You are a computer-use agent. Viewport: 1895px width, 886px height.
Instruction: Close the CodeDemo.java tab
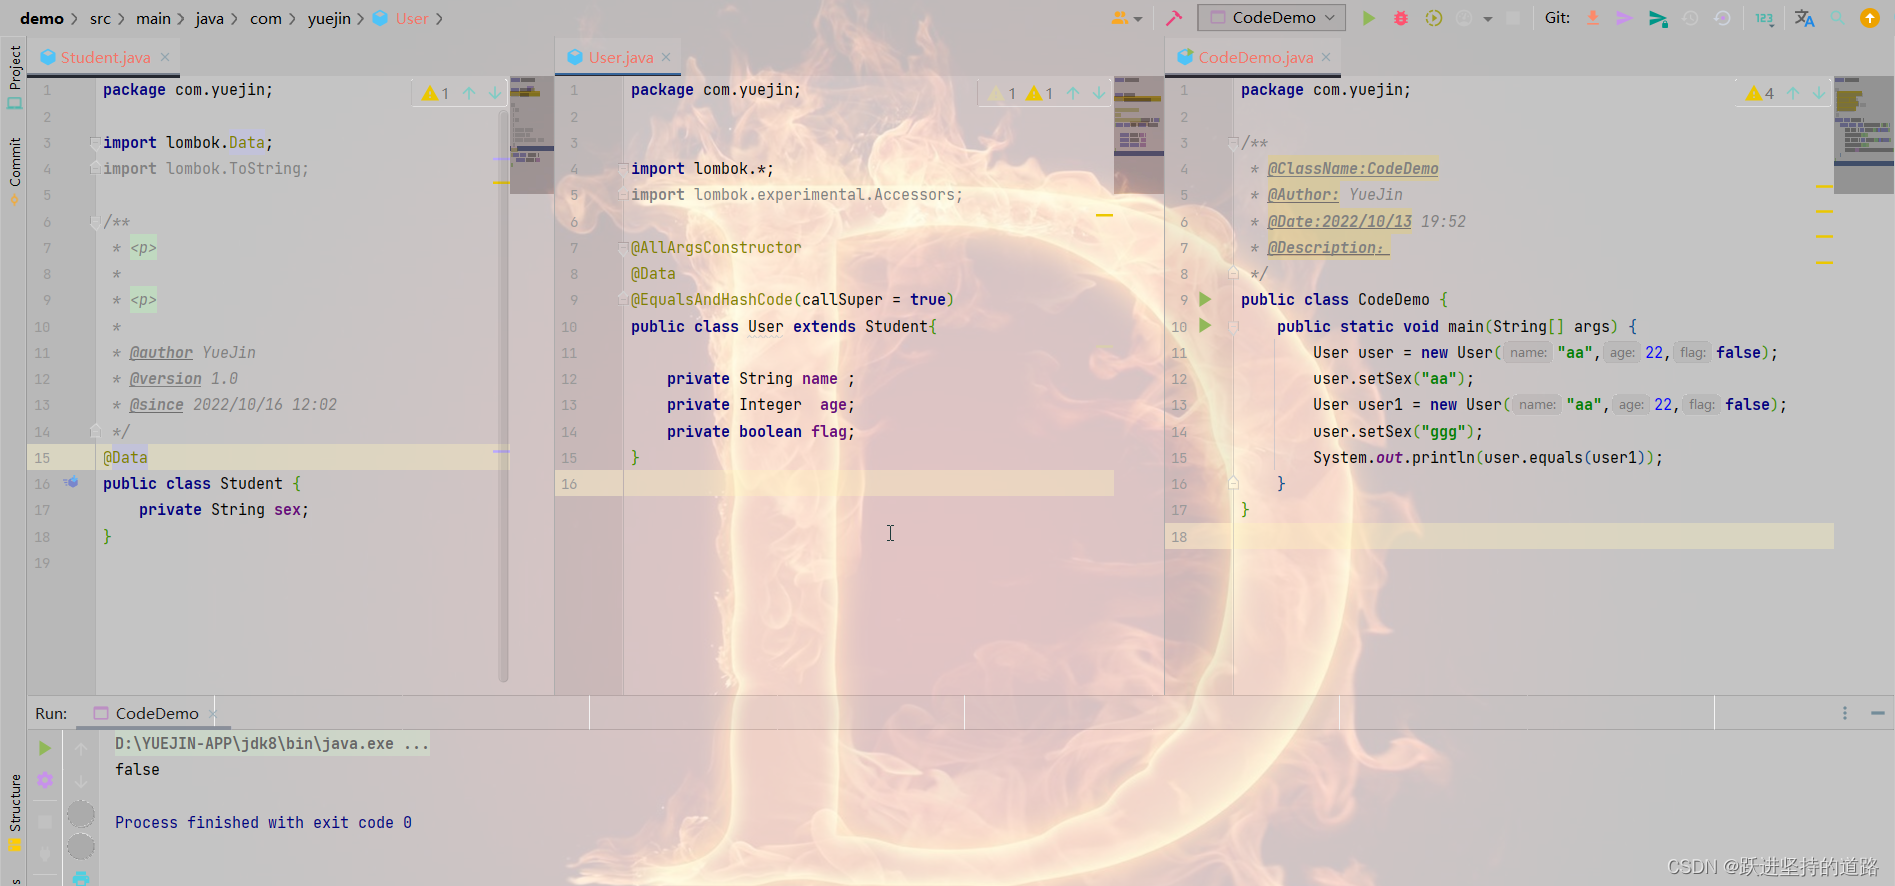click(1326, 57)
